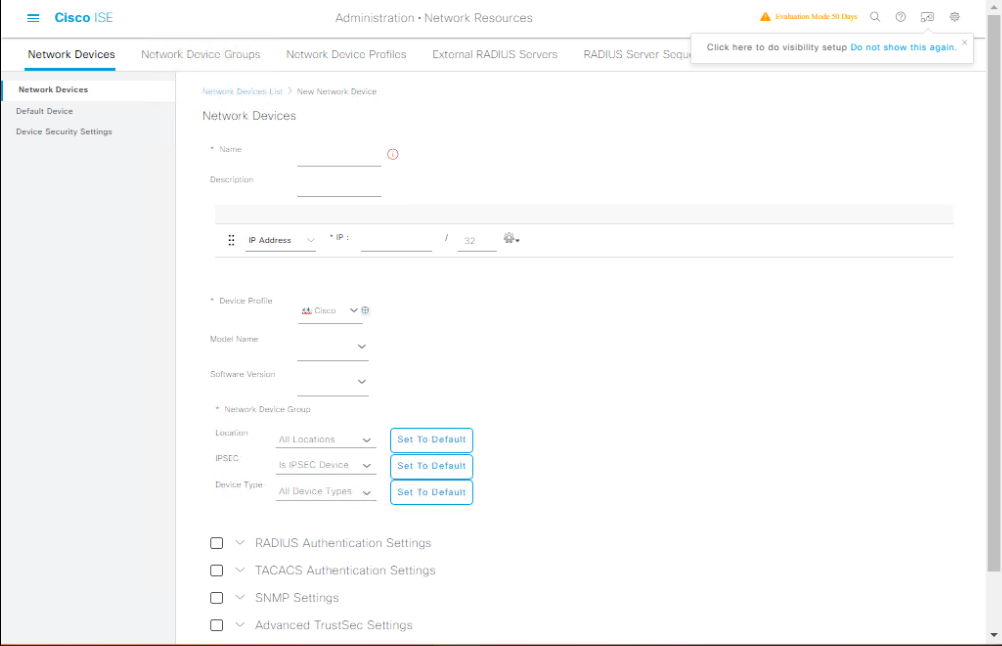Open the help question mark icon

900,17
